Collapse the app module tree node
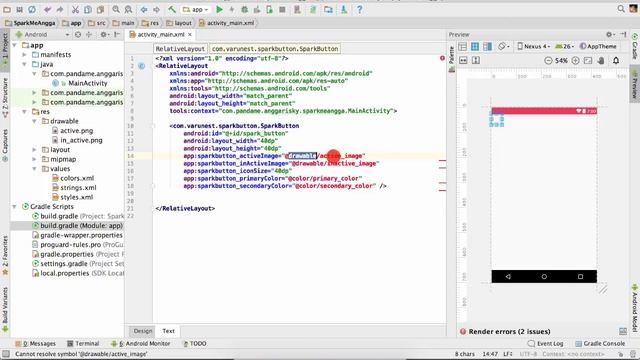This screenshot has width=640, height=360. coord(15,45)
